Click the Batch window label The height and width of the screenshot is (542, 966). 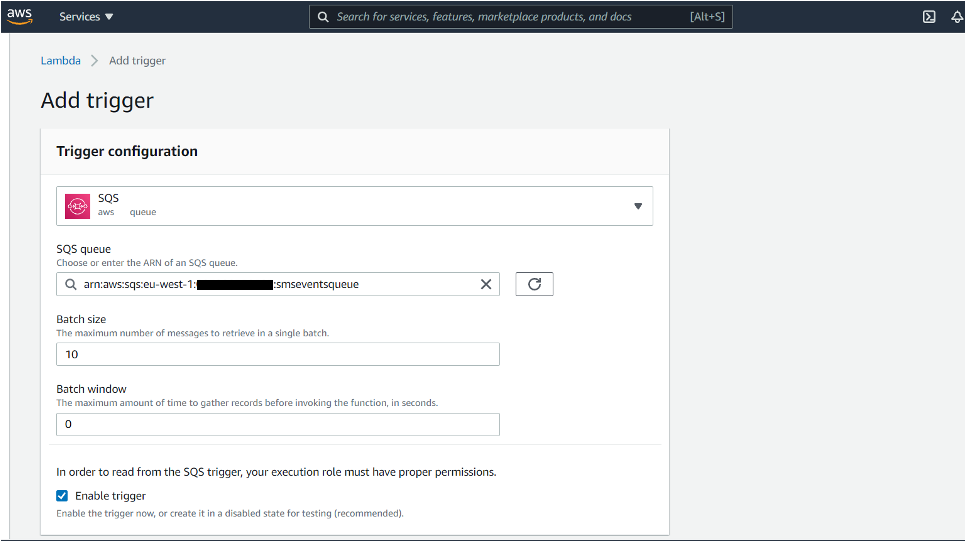[x=91, y=389]
